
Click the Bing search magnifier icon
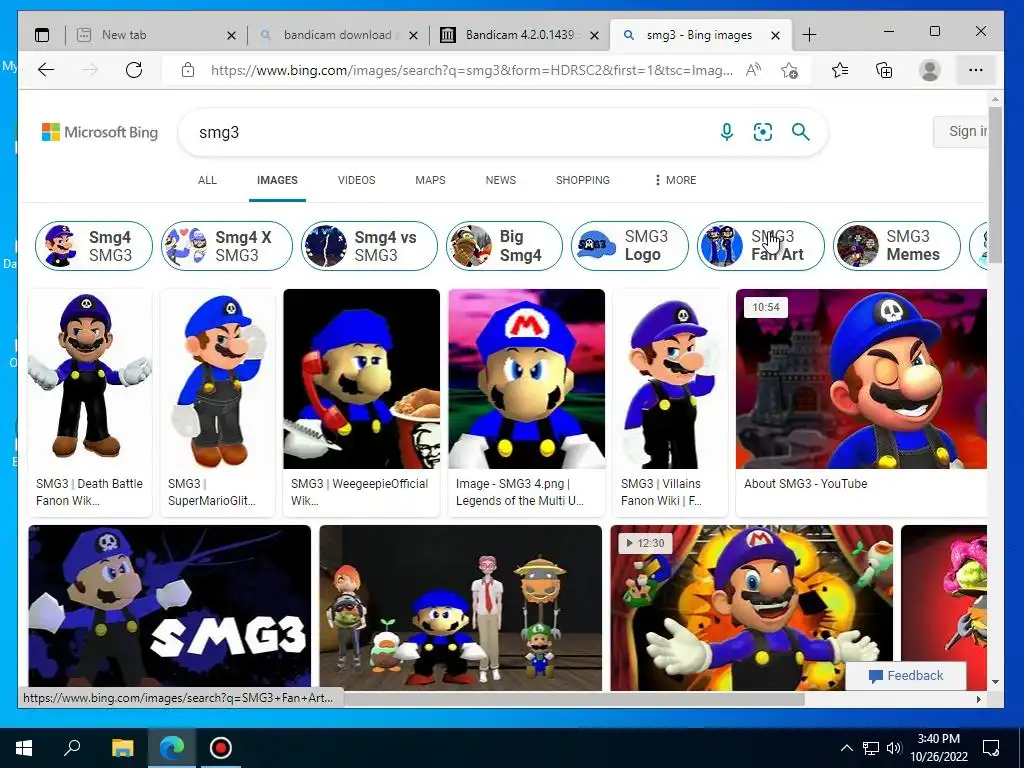point(801,132)
